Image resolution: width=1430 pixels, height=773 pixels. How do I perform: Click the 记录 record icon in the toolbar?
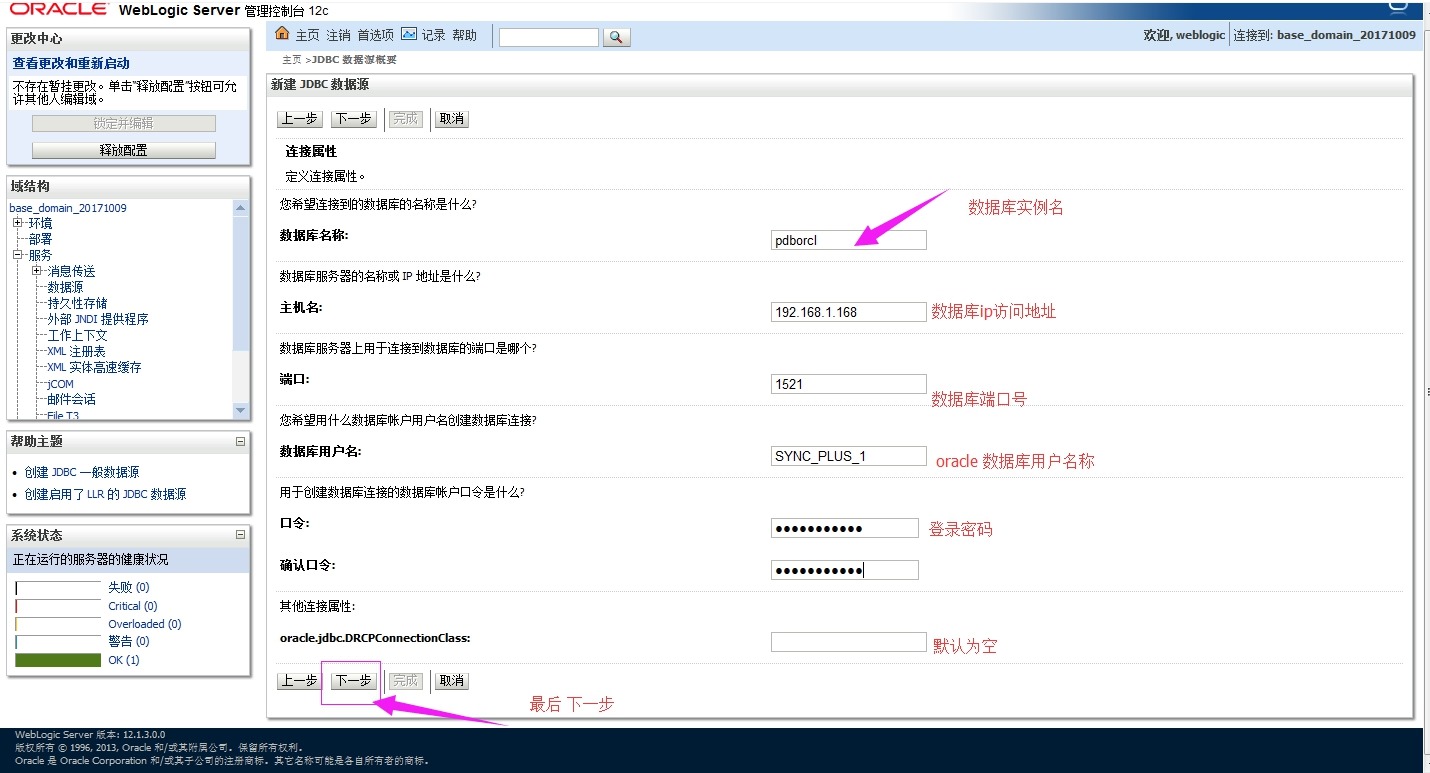point(409,34)
